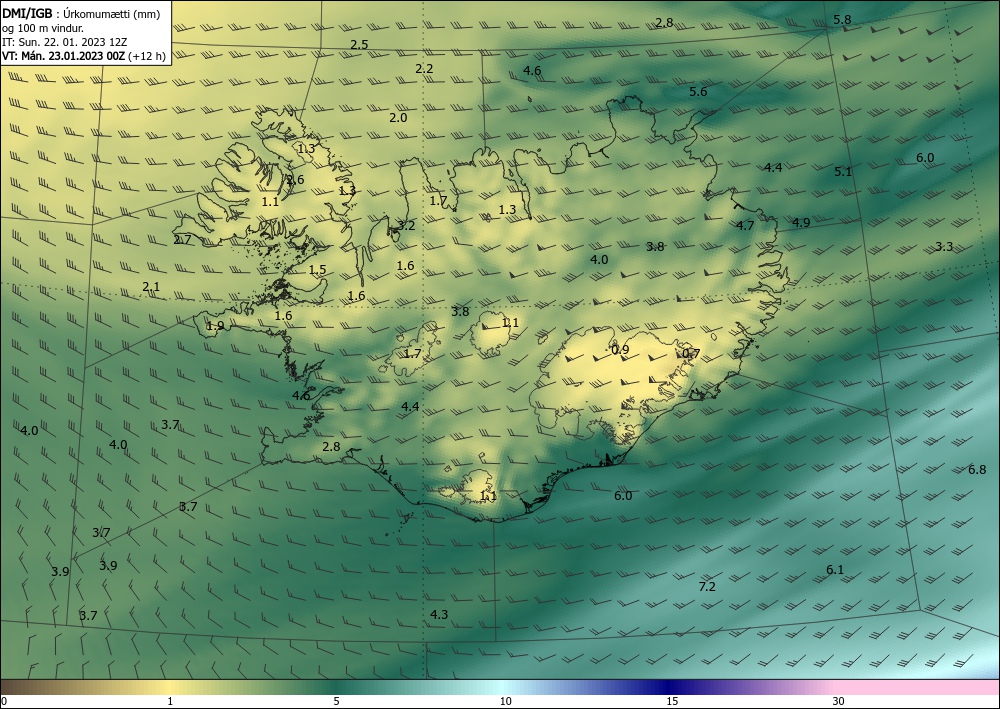Click the '3.3' map value

coord(944,247)
